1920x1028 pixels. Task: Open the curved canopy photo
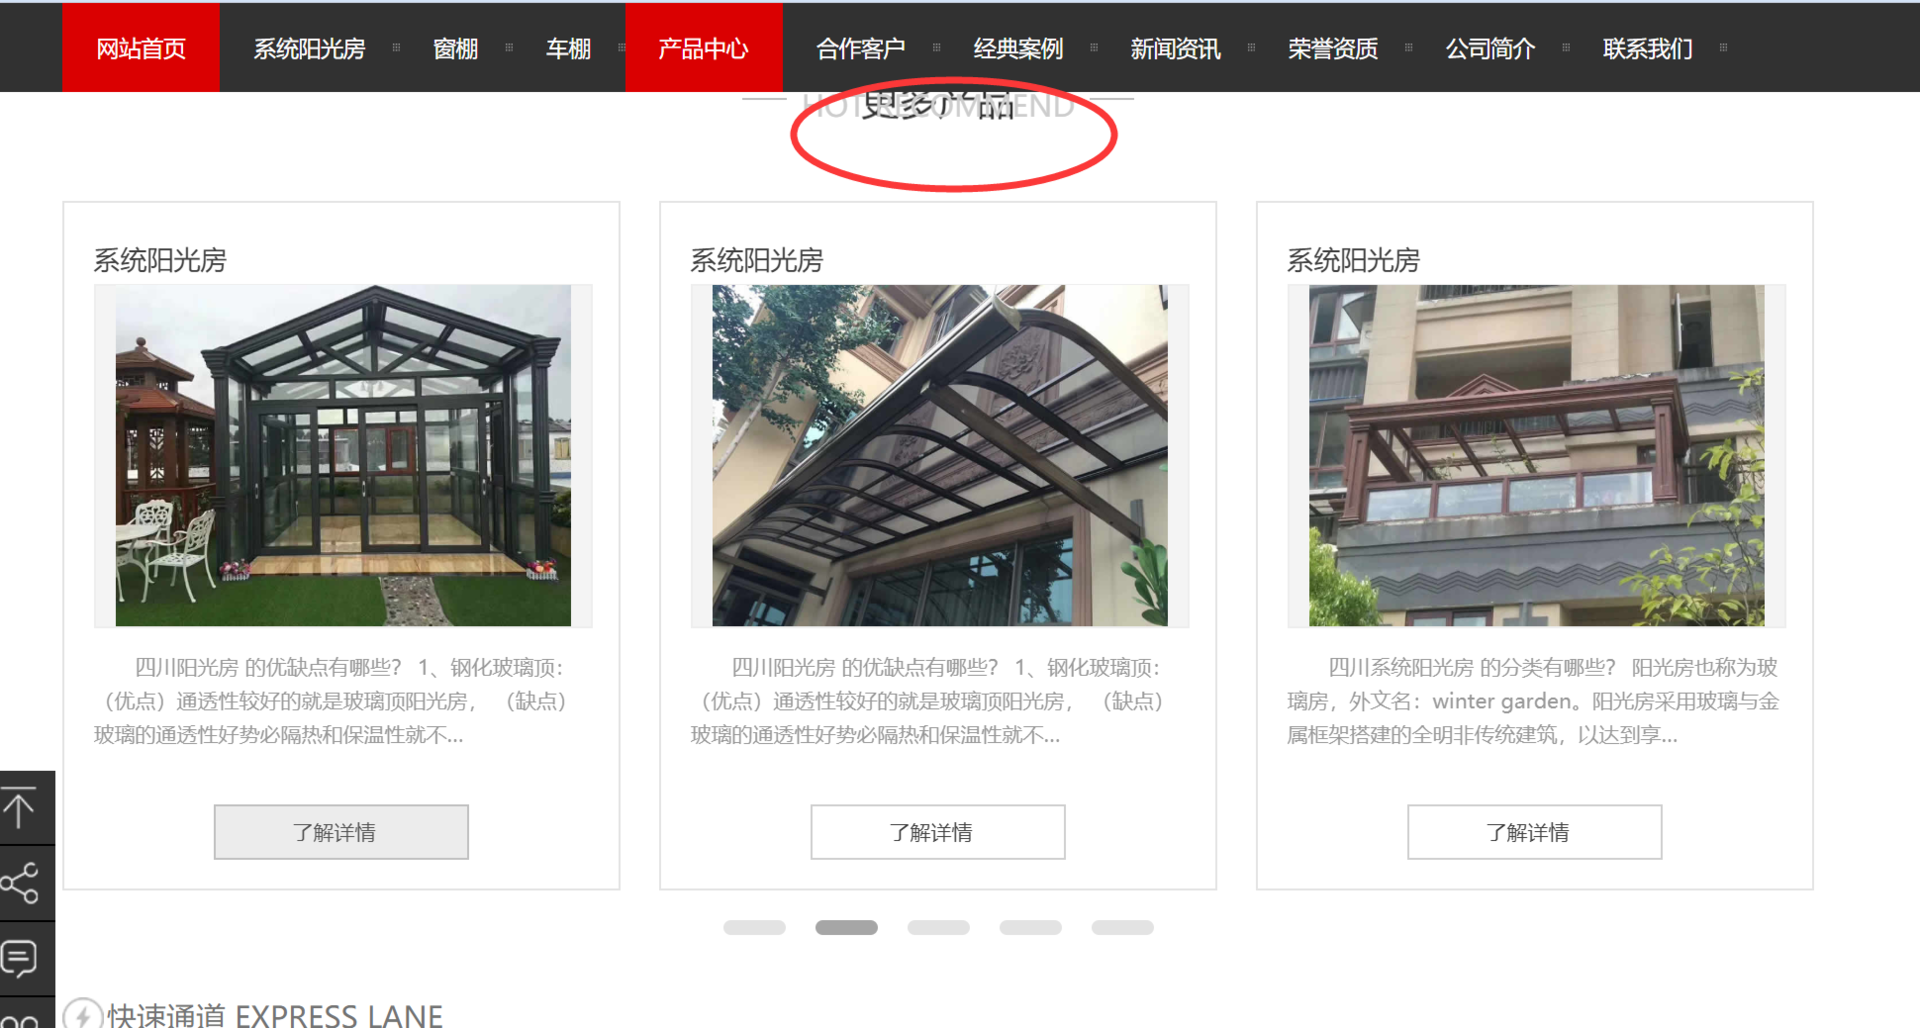(x=940, y=456)
